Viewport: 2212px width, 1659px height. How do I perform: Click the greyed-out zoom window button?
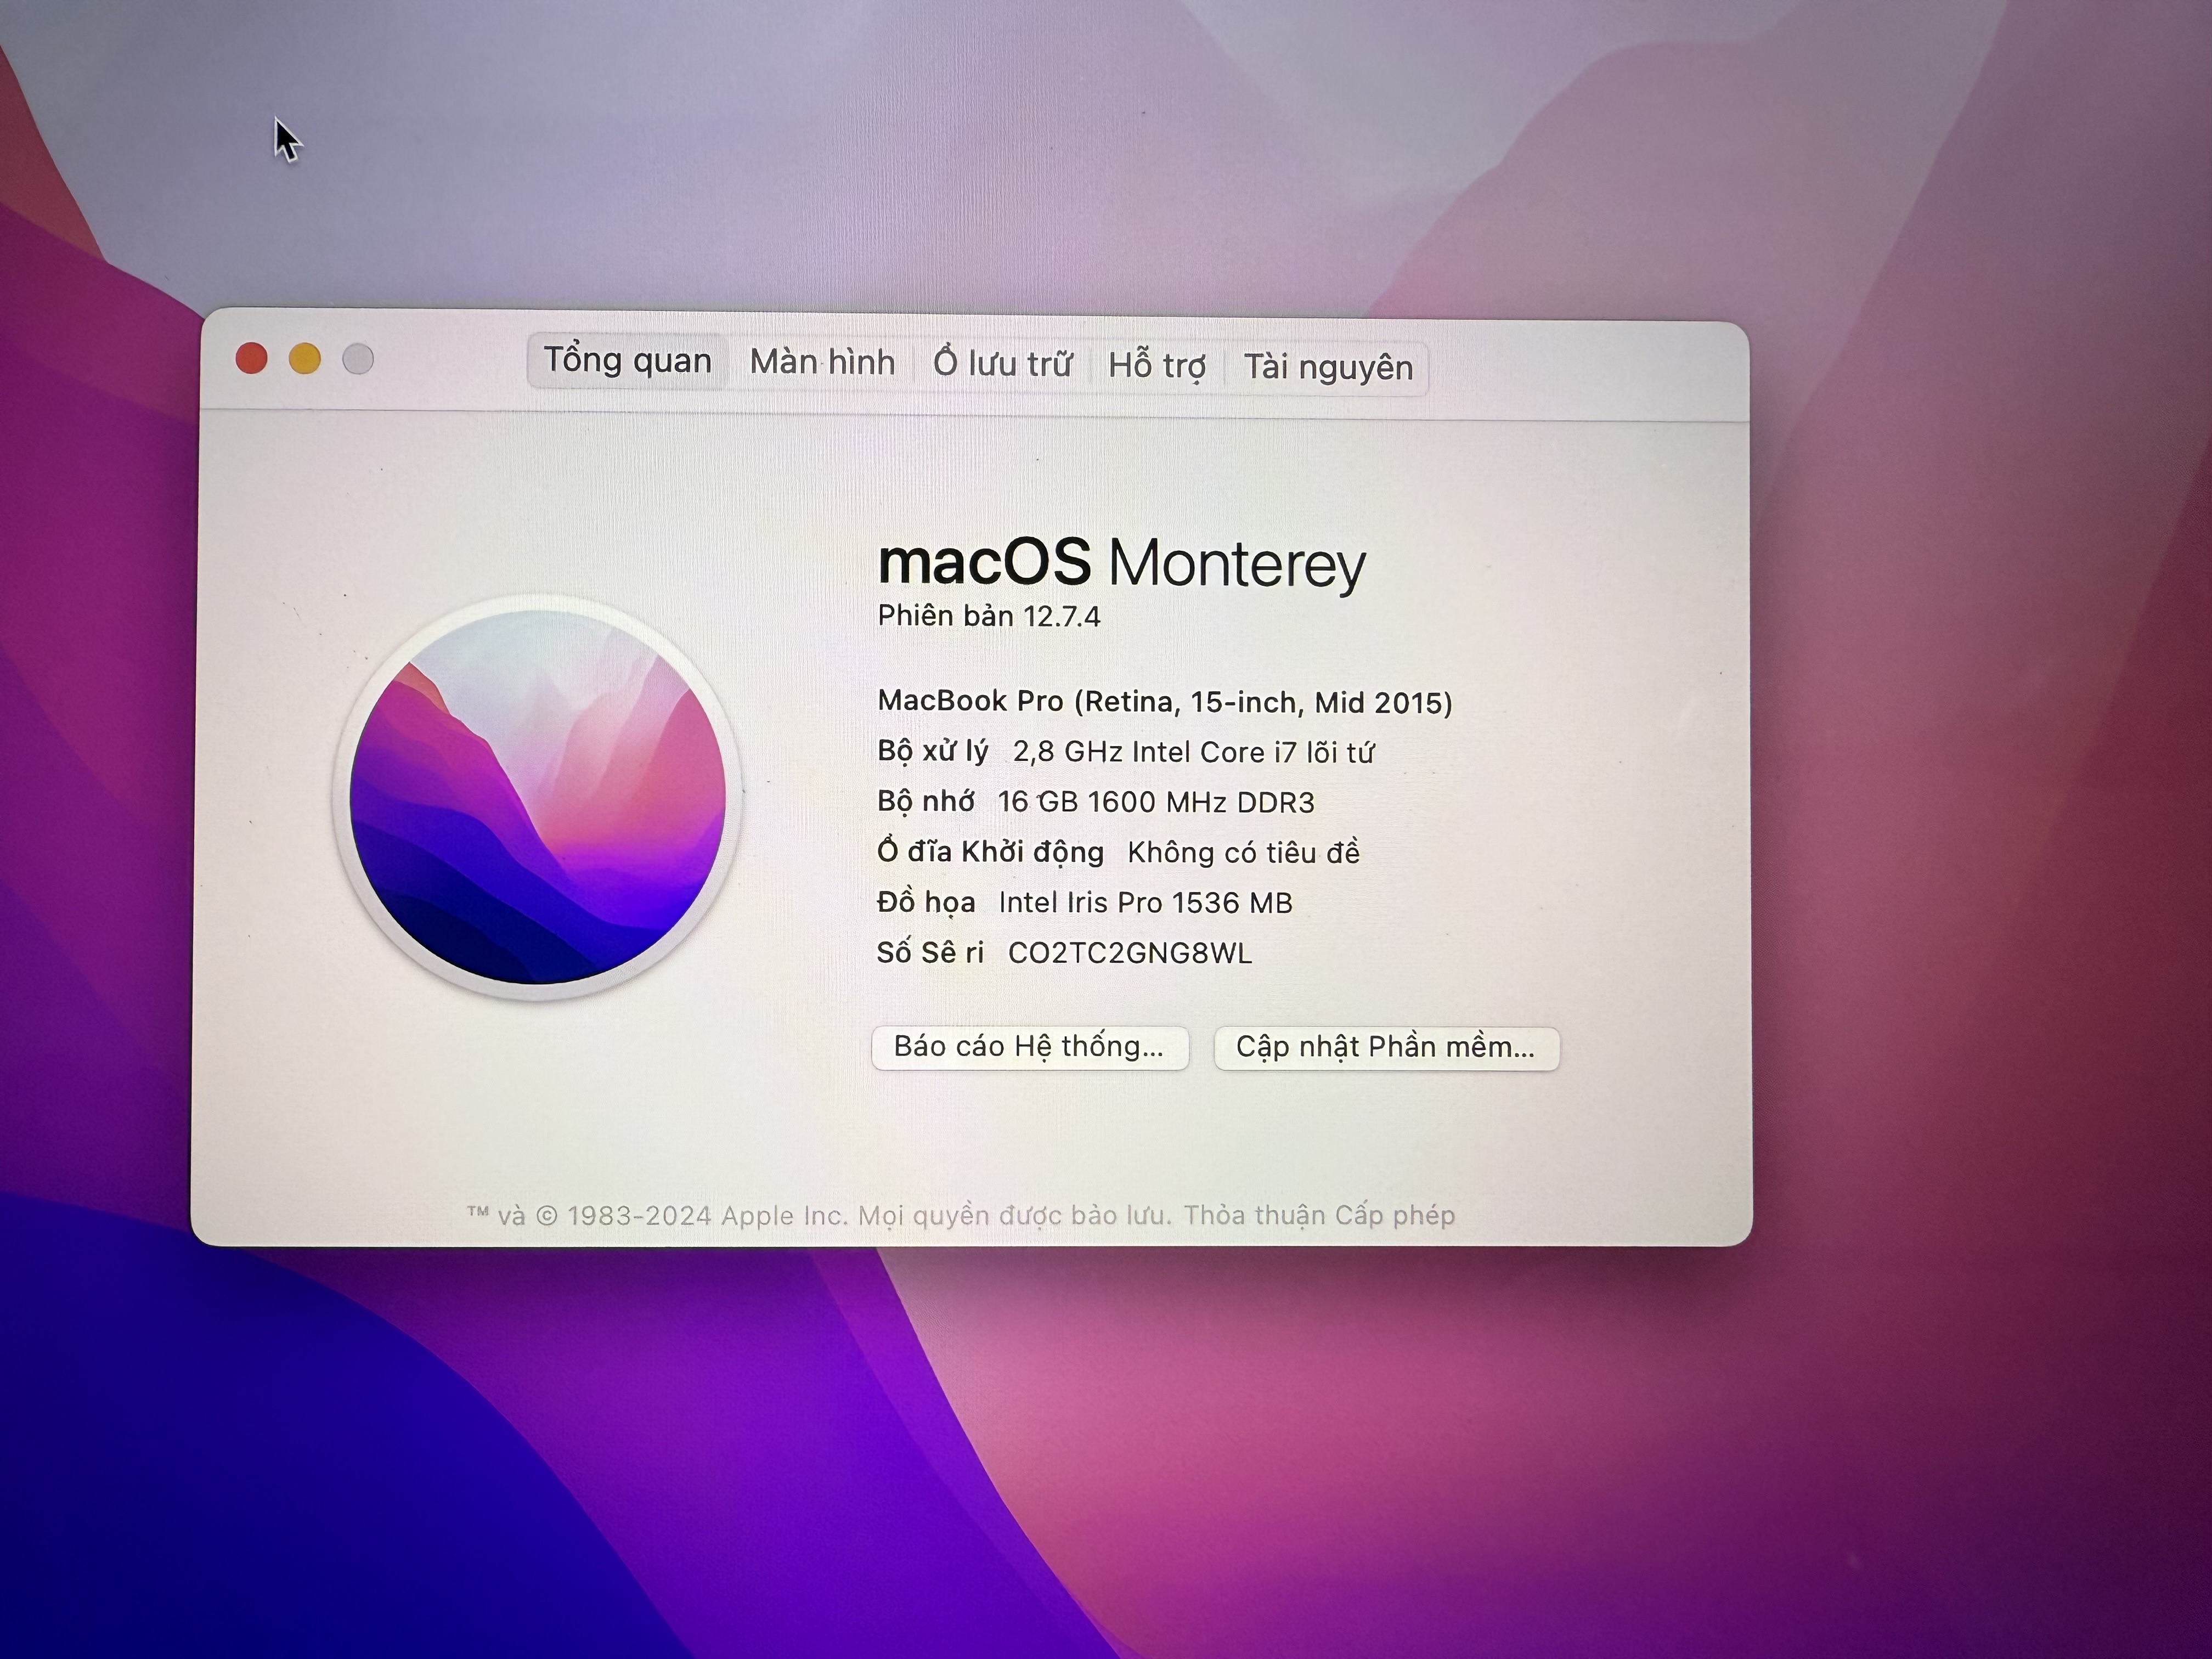[x=358, y=359]
